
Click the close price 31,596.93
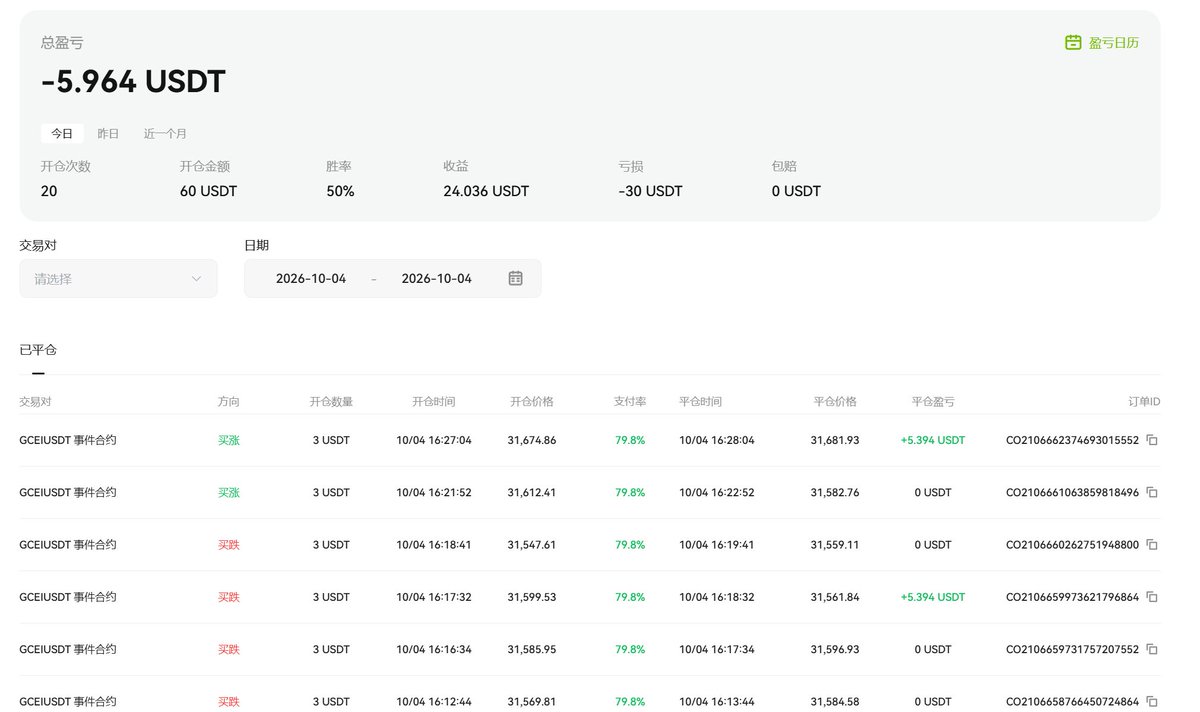tap(835, 649)
